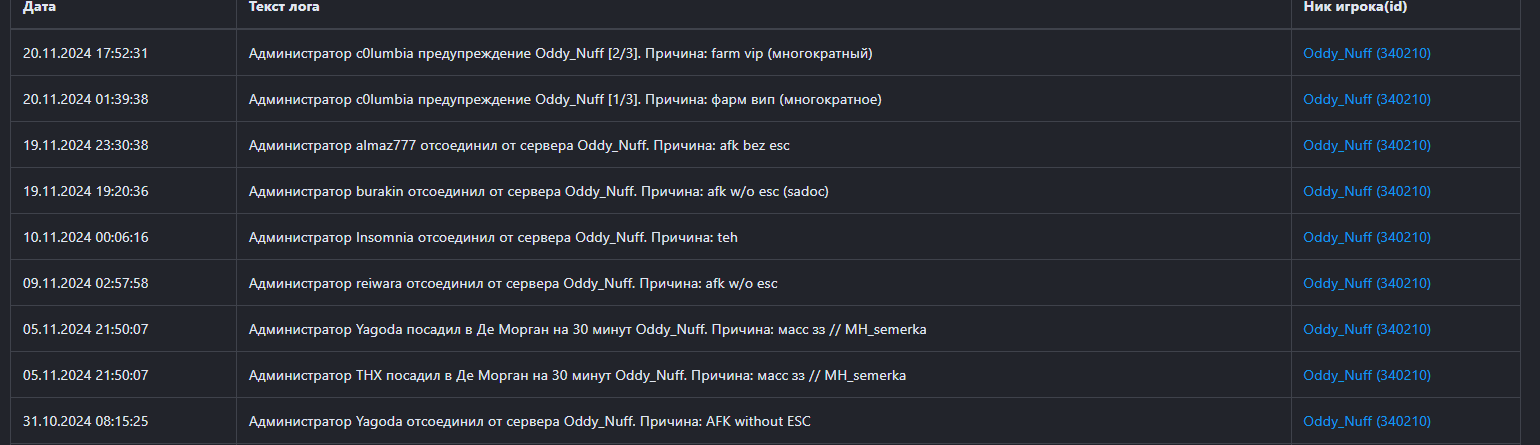Image resolution: width=1540 pixels, height=445 pixels.
Task: Click the date 19.11.2024 23:30:38
Action: point(85,145)
